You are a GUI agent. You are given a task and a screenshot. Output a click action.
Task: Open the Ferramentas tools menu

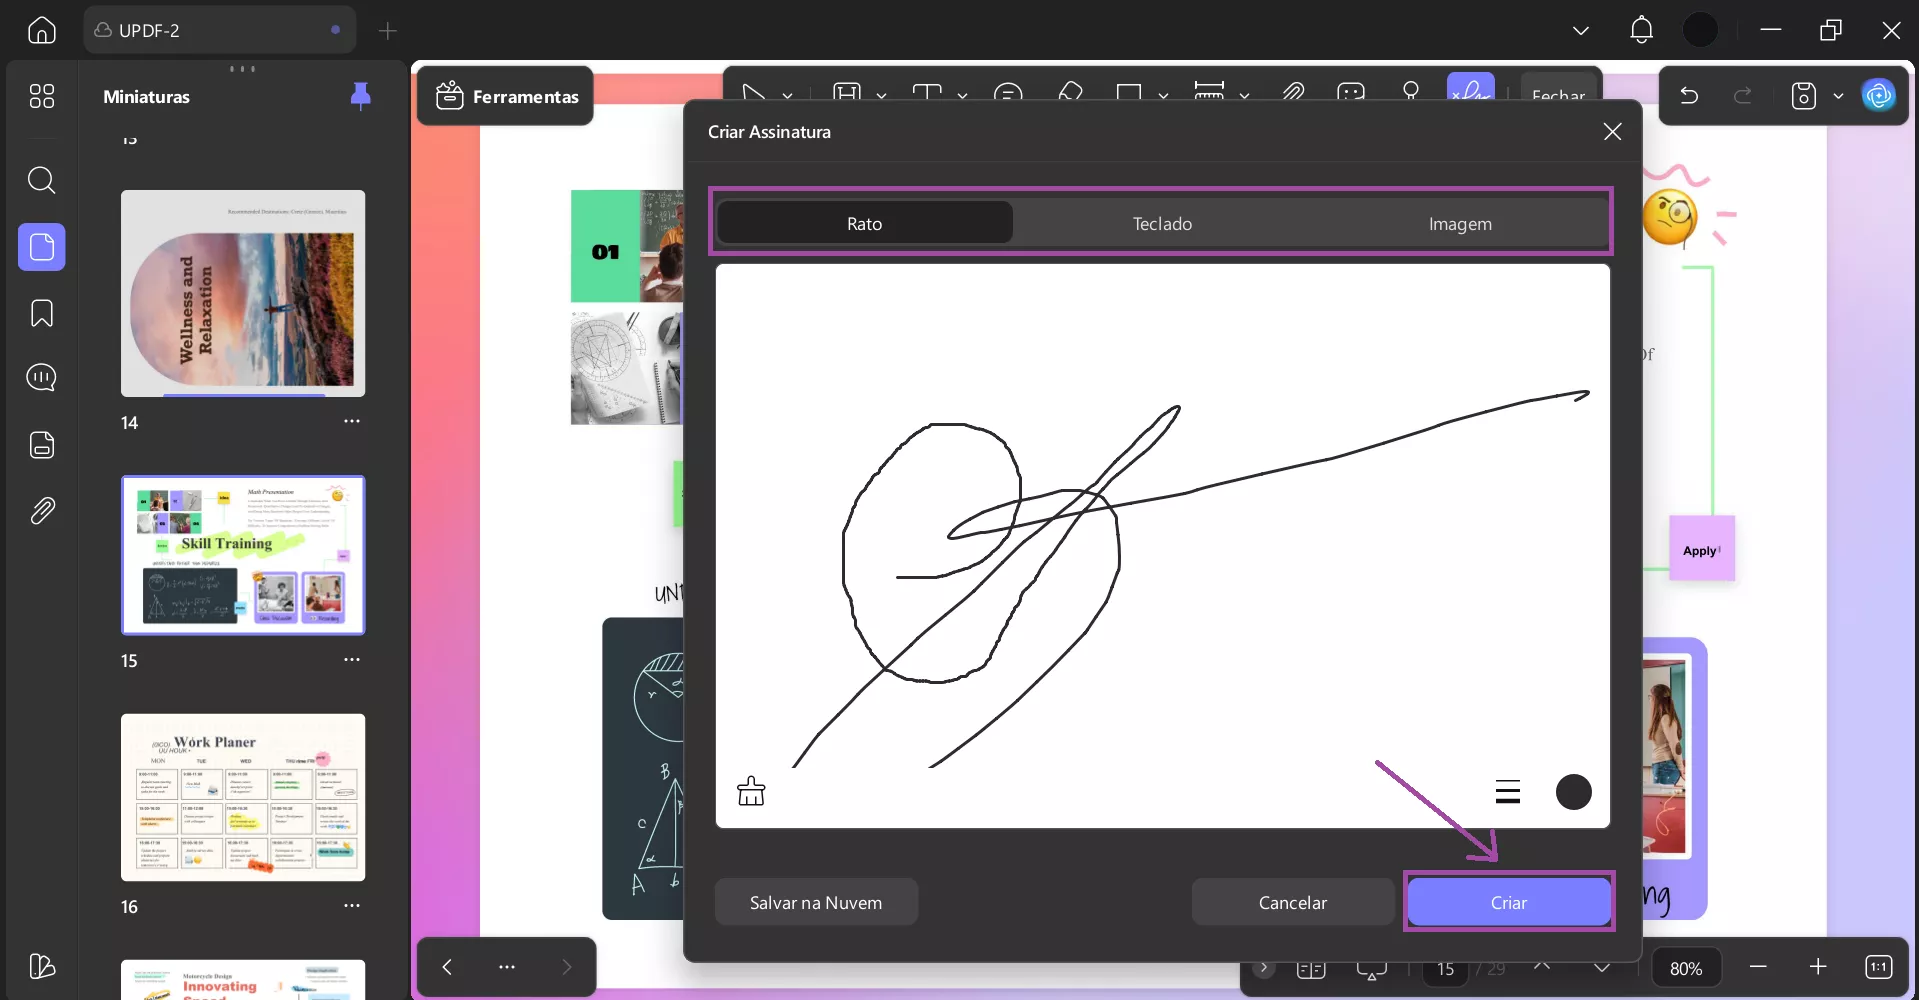506,96
